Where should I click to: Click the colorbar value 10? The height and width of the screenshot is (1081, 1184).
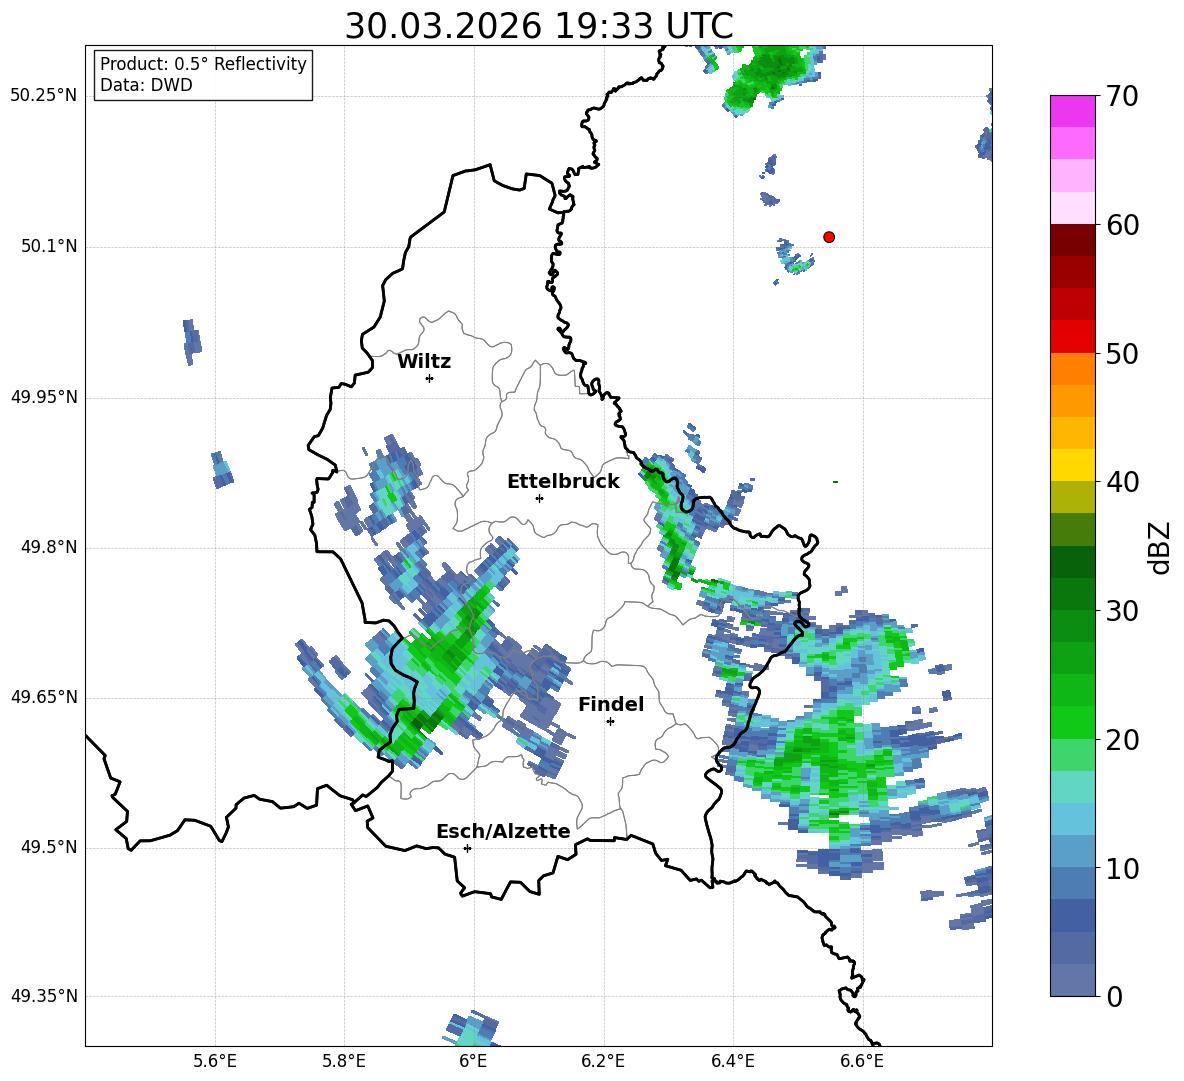click(1122, 869)
